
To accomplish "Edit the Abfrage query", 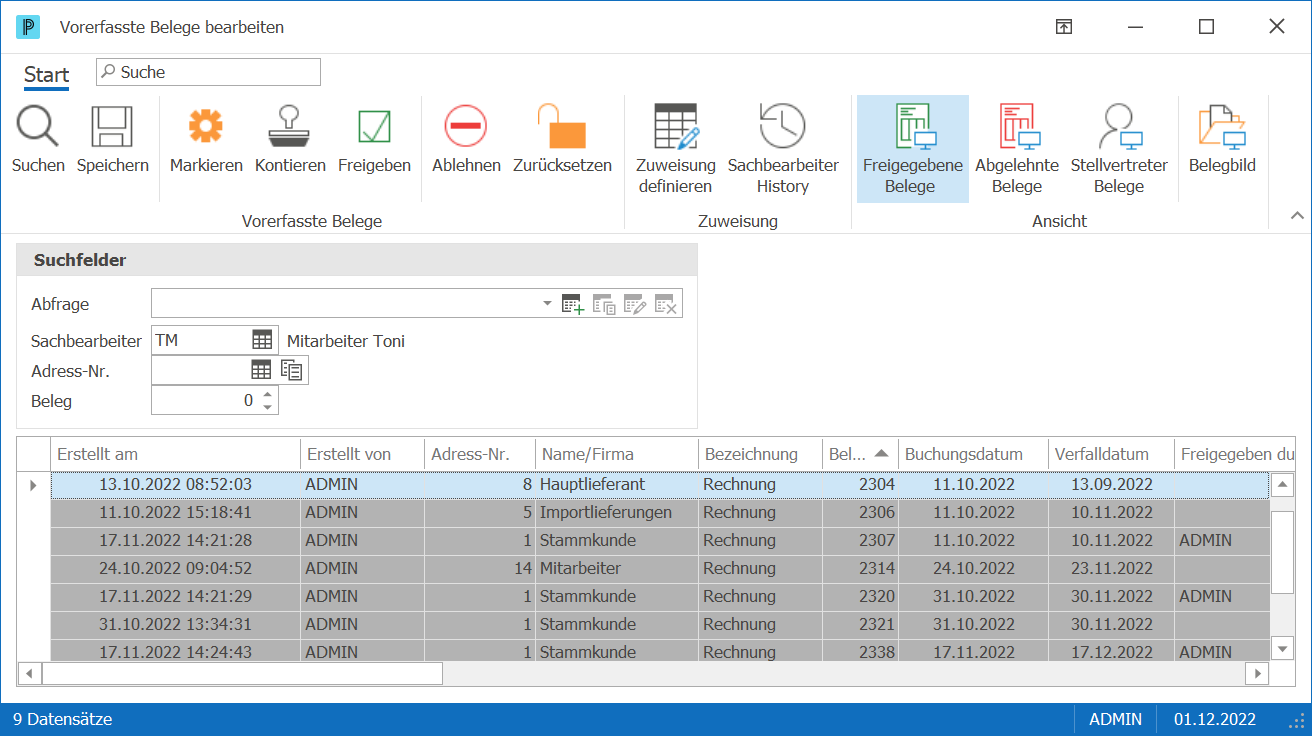I will click(635, 304).
